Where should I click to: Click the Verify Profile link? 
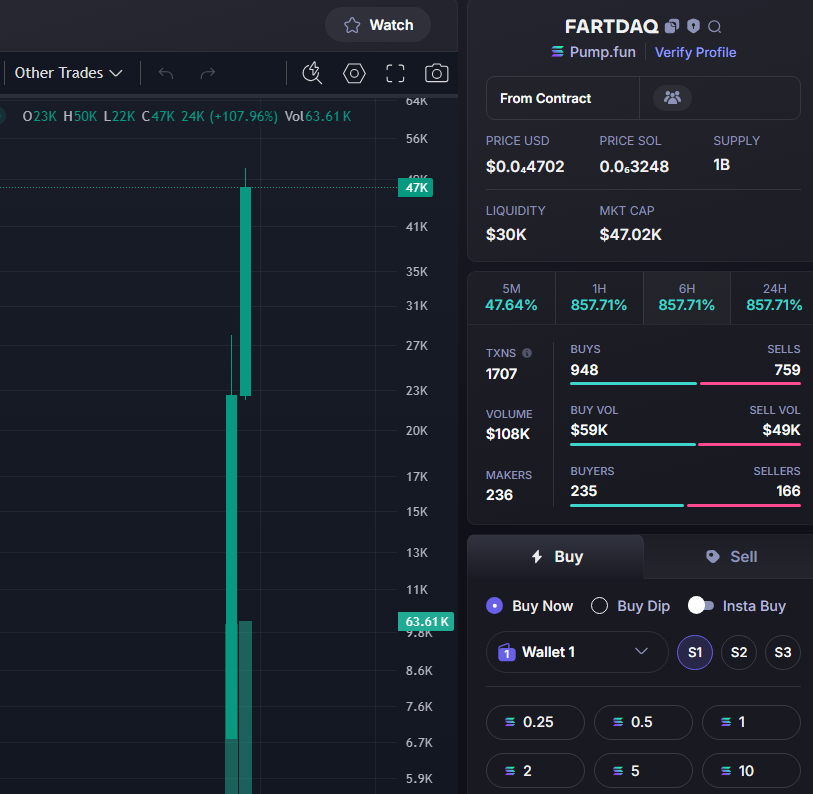point(695,52)
